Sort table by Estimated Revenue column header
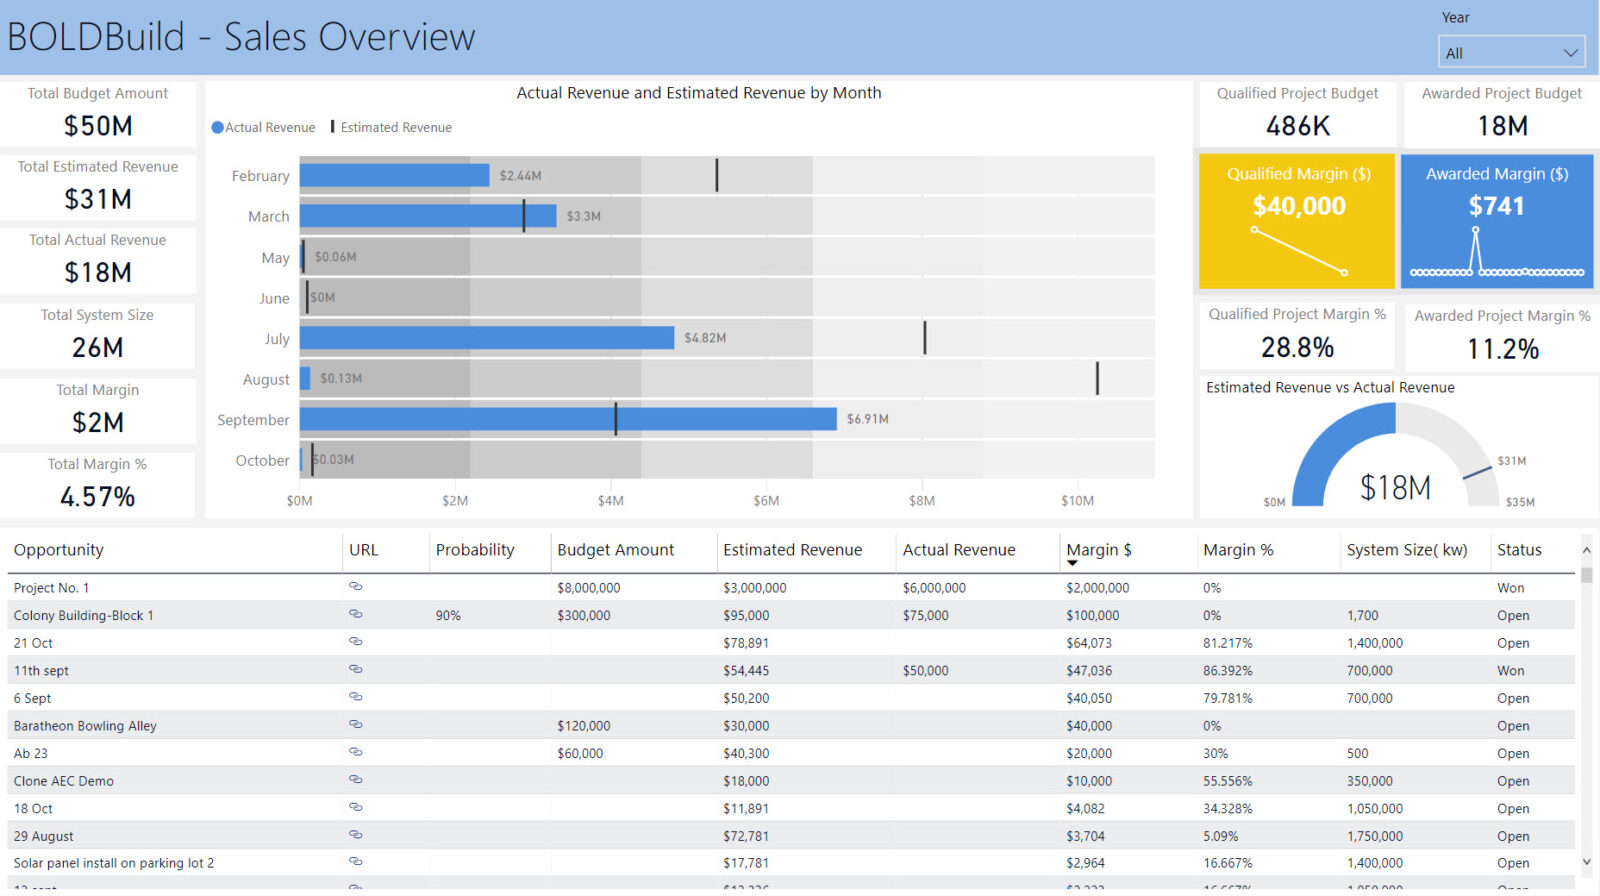 [x=793, y=550]
